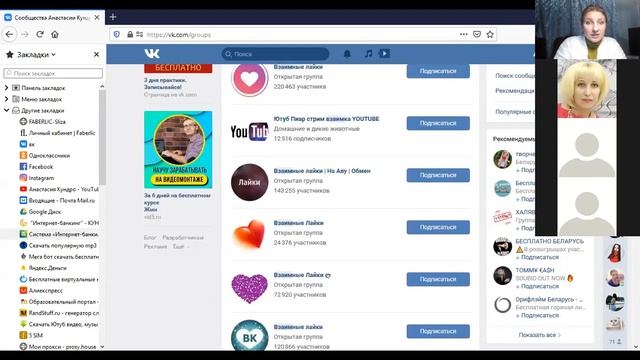Open VK music note icon
This screenshot has width=640, height=360.
(x=368, y=53)
